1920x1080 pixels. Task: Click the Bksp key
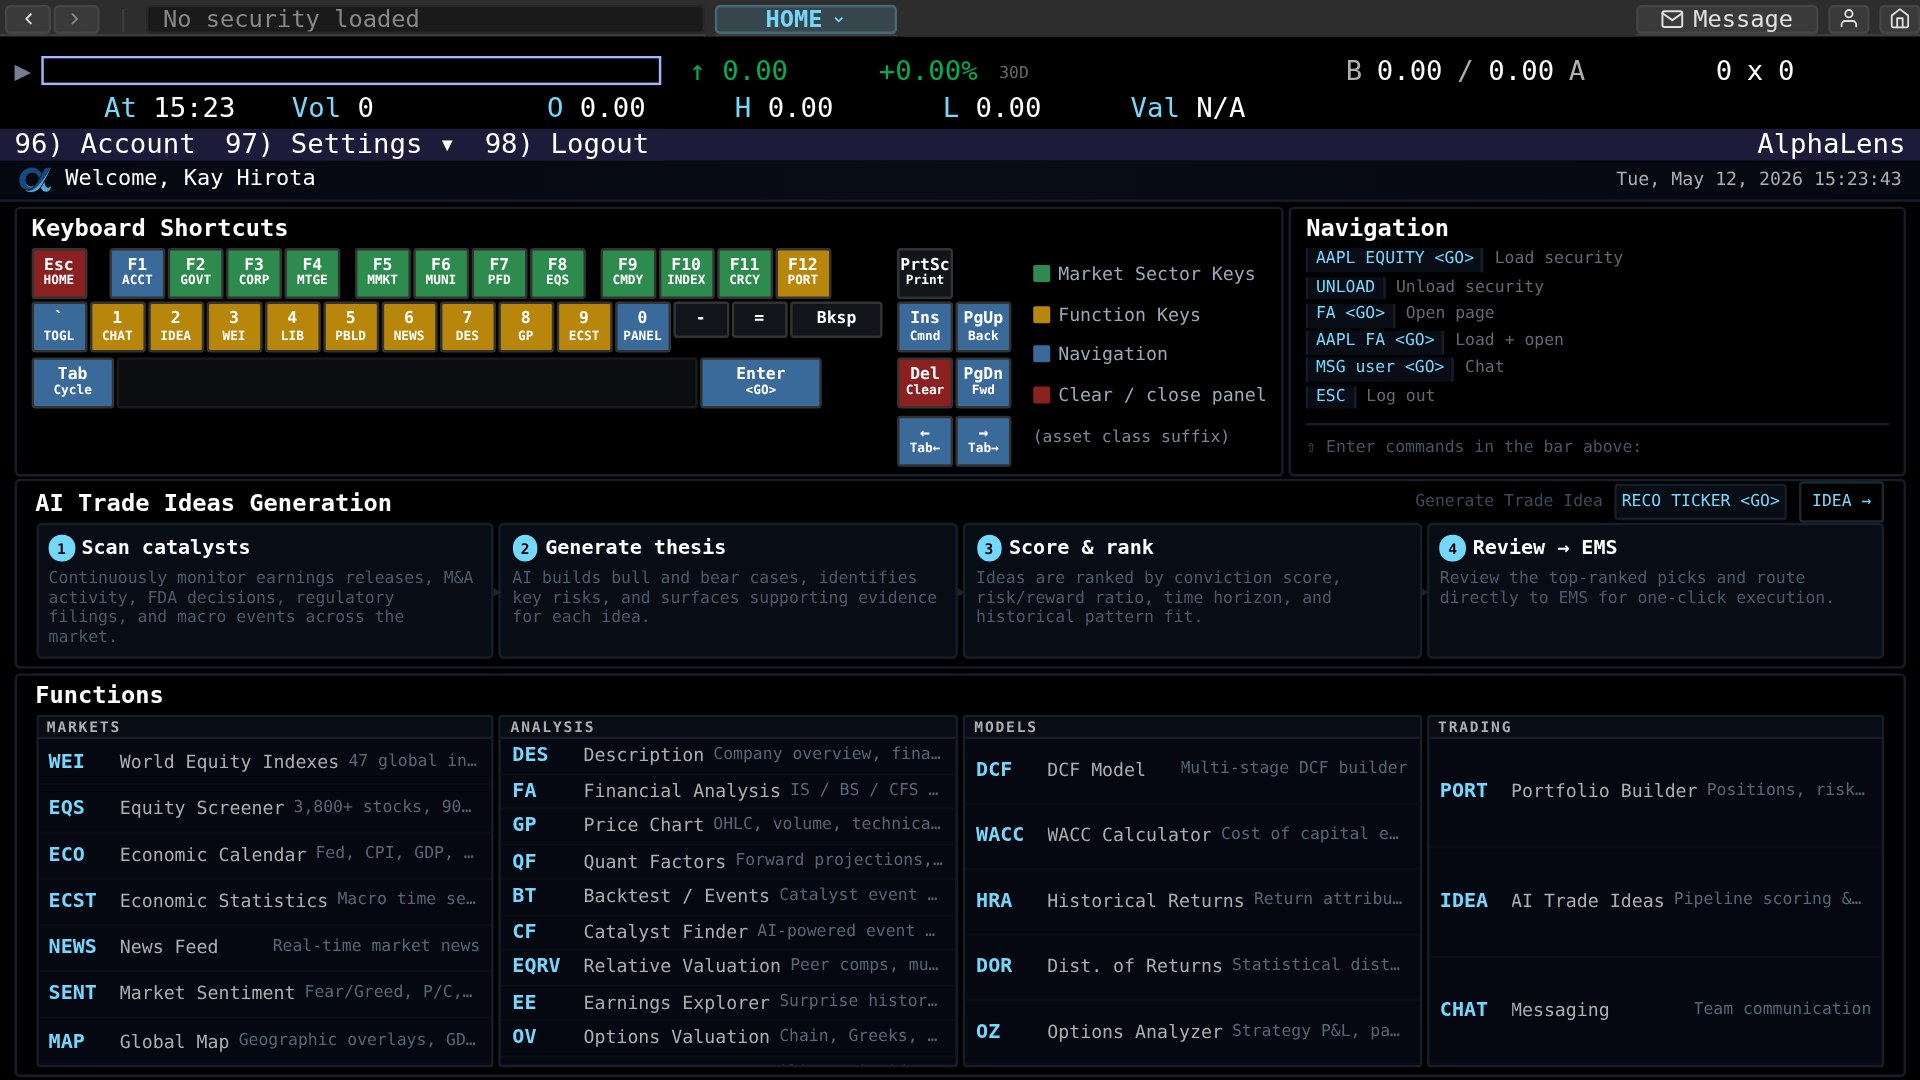coord(836,319)
